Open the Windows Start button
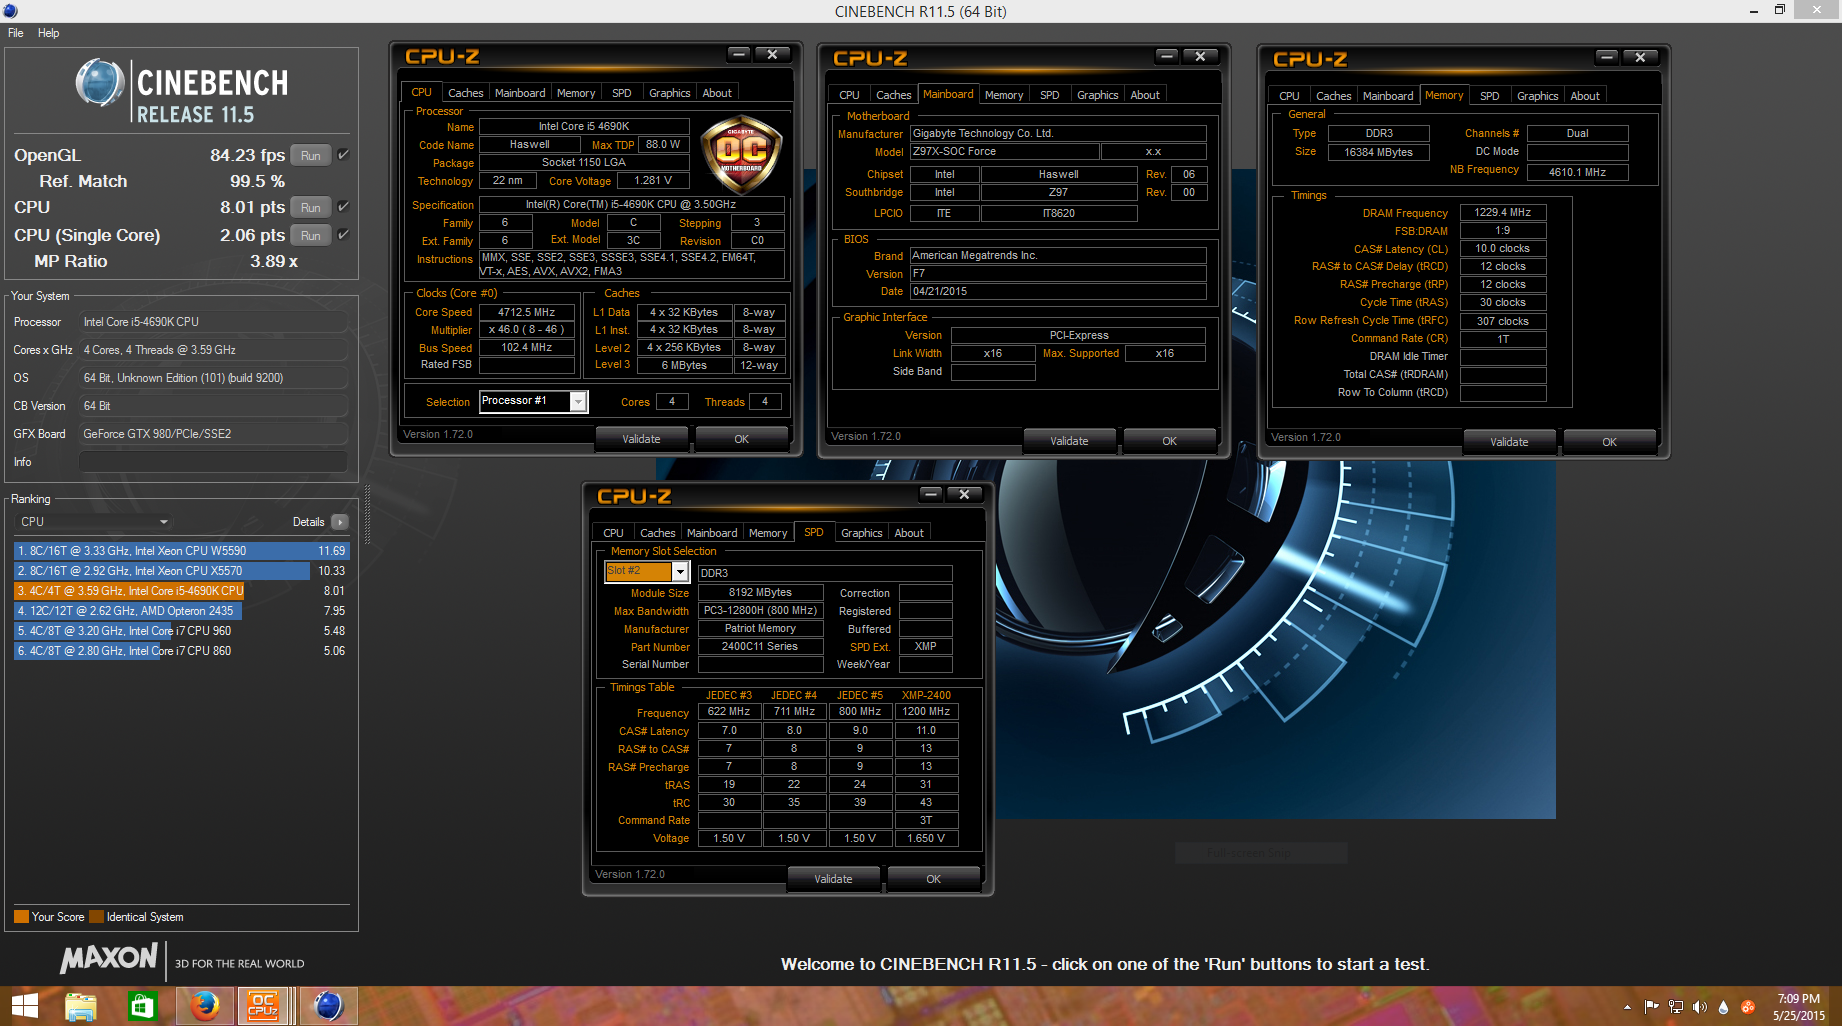The height and width of the screenshot is (1026, 1842). click(25, 1005)
